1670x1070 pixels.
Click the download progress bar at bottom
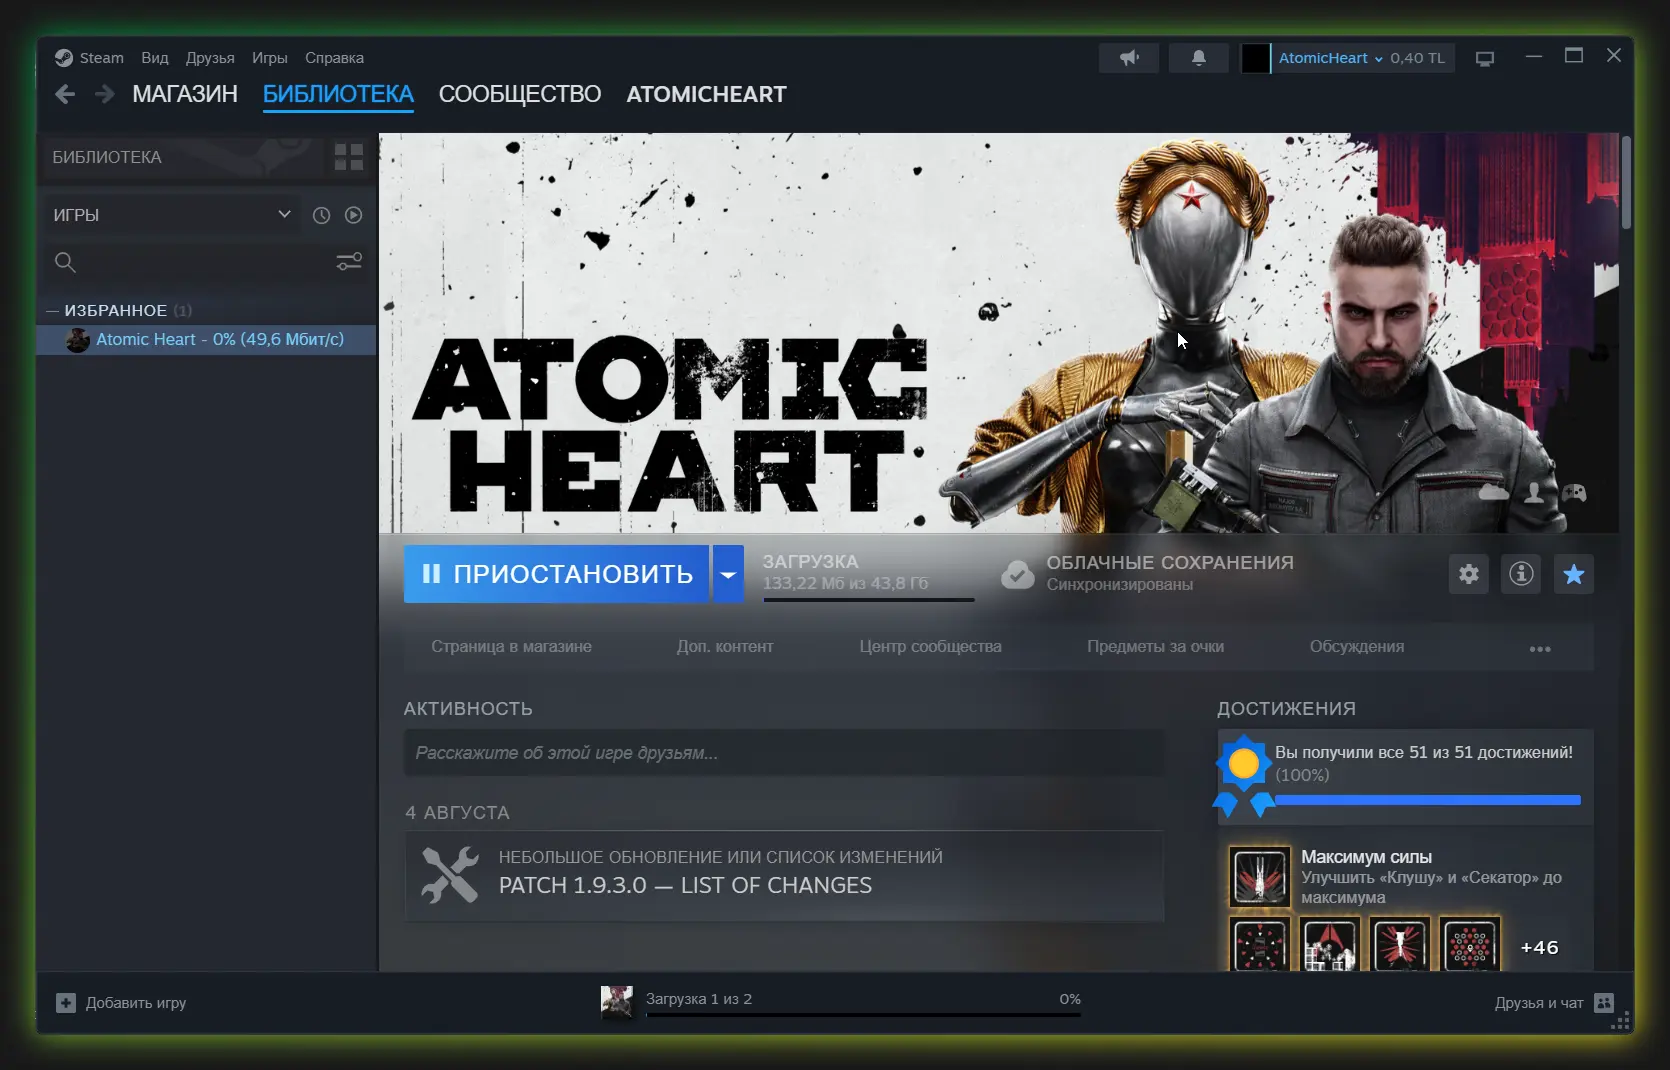[863, 1014]
